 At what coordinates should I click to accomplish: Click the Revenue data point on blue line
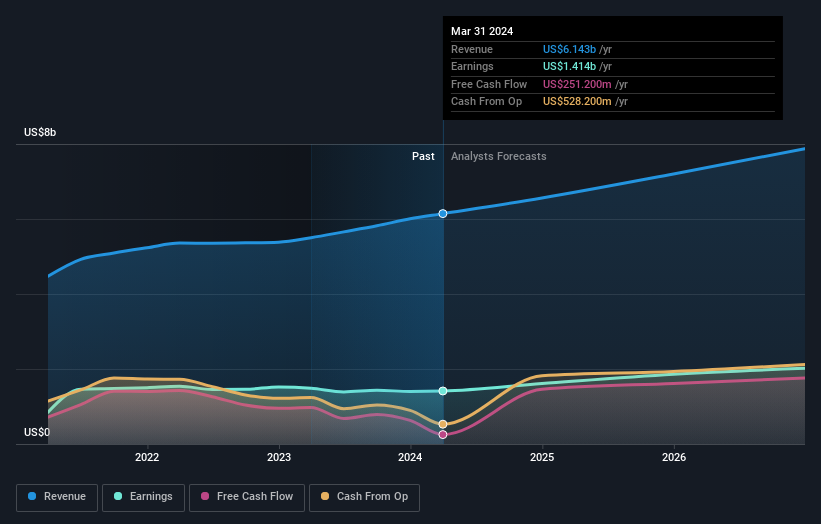[x=443, y=214]
